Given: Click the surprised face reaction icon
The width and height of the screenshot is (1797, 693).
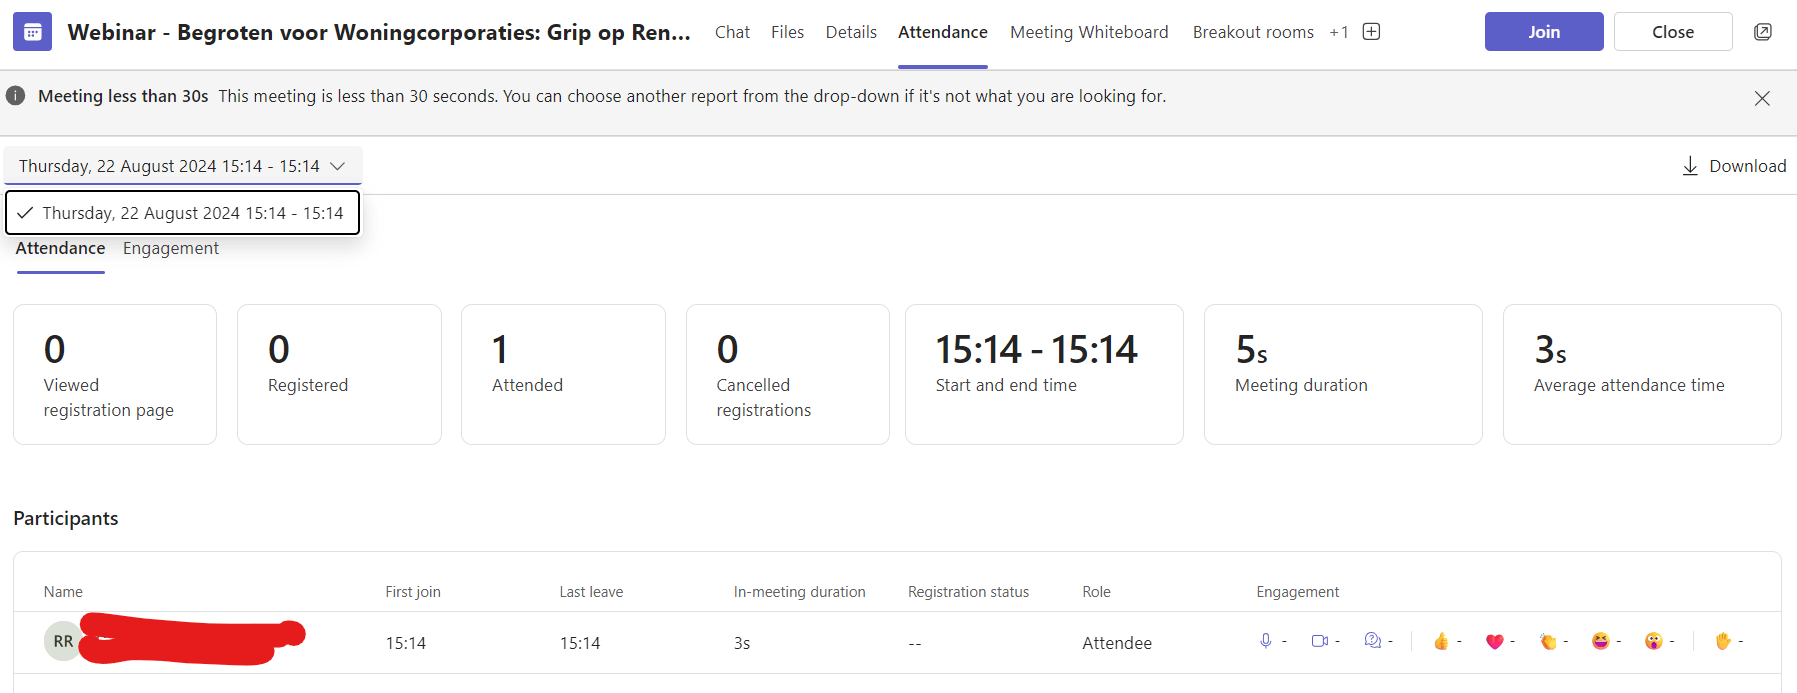Looking at the screenshot, I should [1654, 641].
